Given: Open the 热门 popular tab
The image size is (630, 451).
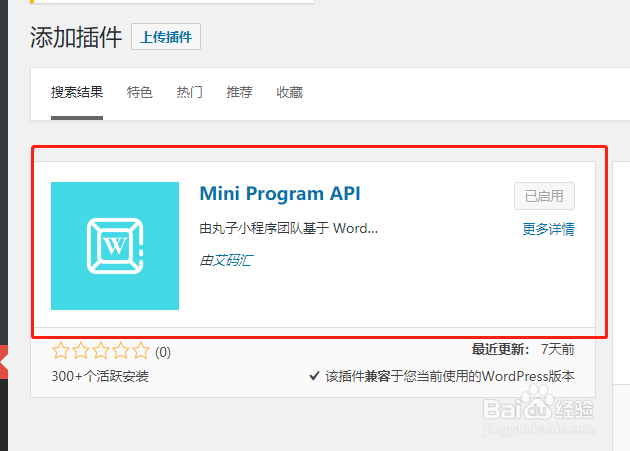Looking at the screenshot, I should (x=189, y=92).
